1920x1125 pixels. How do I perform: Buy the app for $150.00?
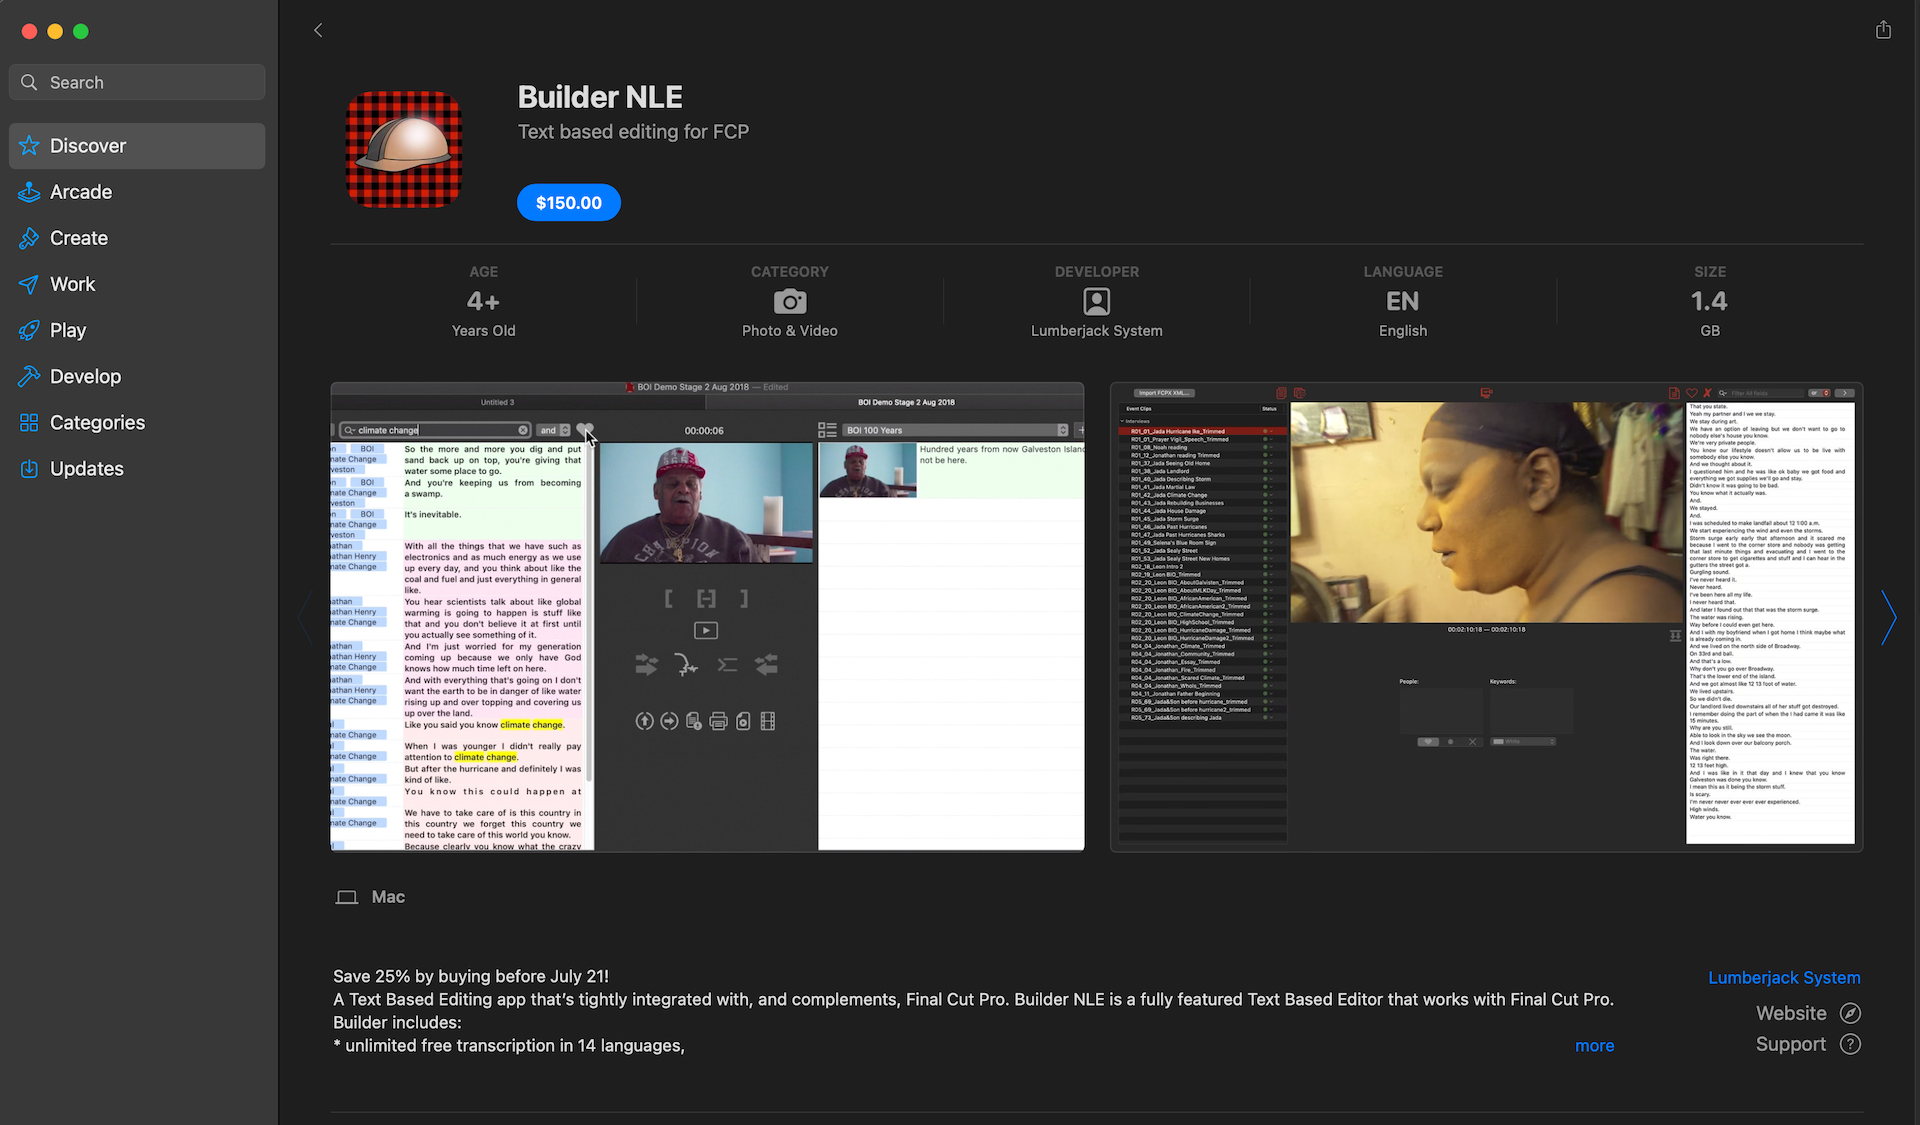pyautogui.click(x=568, y=203)
